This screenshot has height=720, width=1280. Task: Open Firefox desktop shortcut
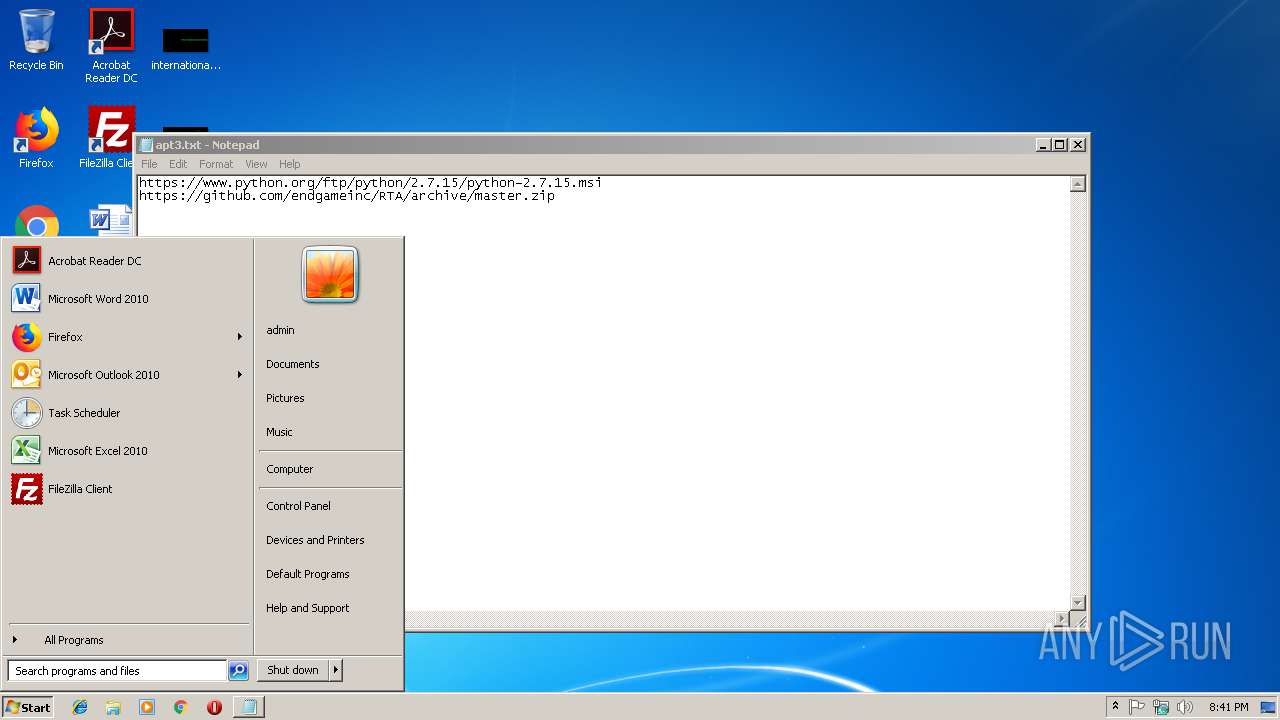[x=36, y=138]
